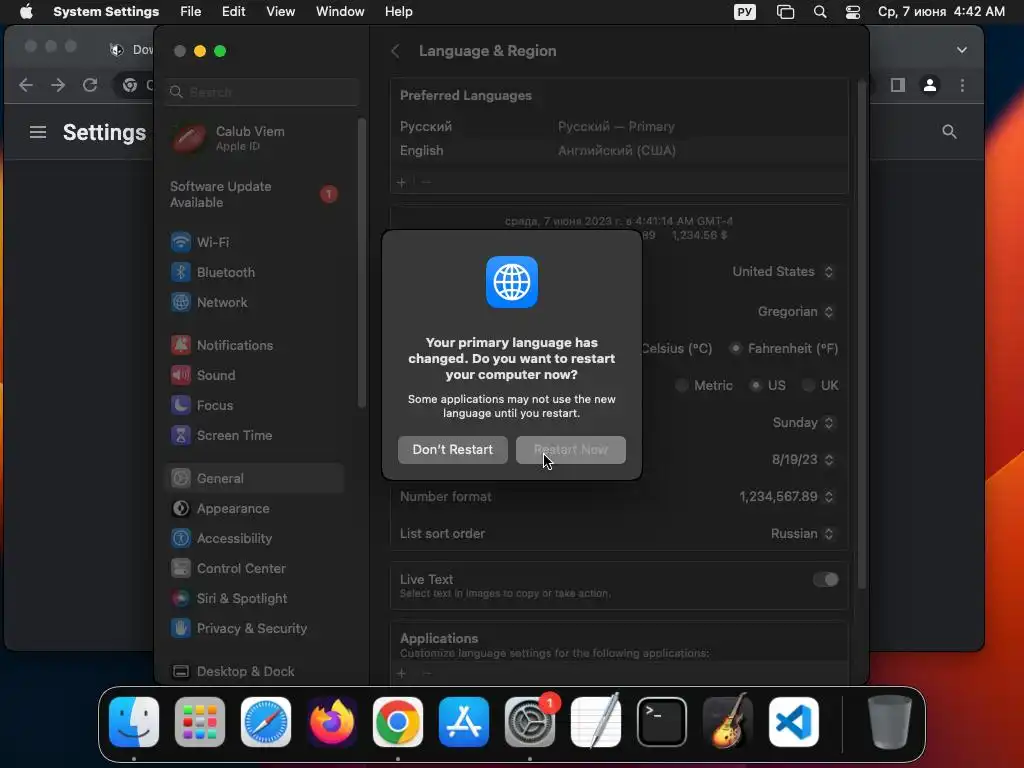Viewport: 1024px width, 768px height.
Task: Open the View menu
Action: pos(280,12)
